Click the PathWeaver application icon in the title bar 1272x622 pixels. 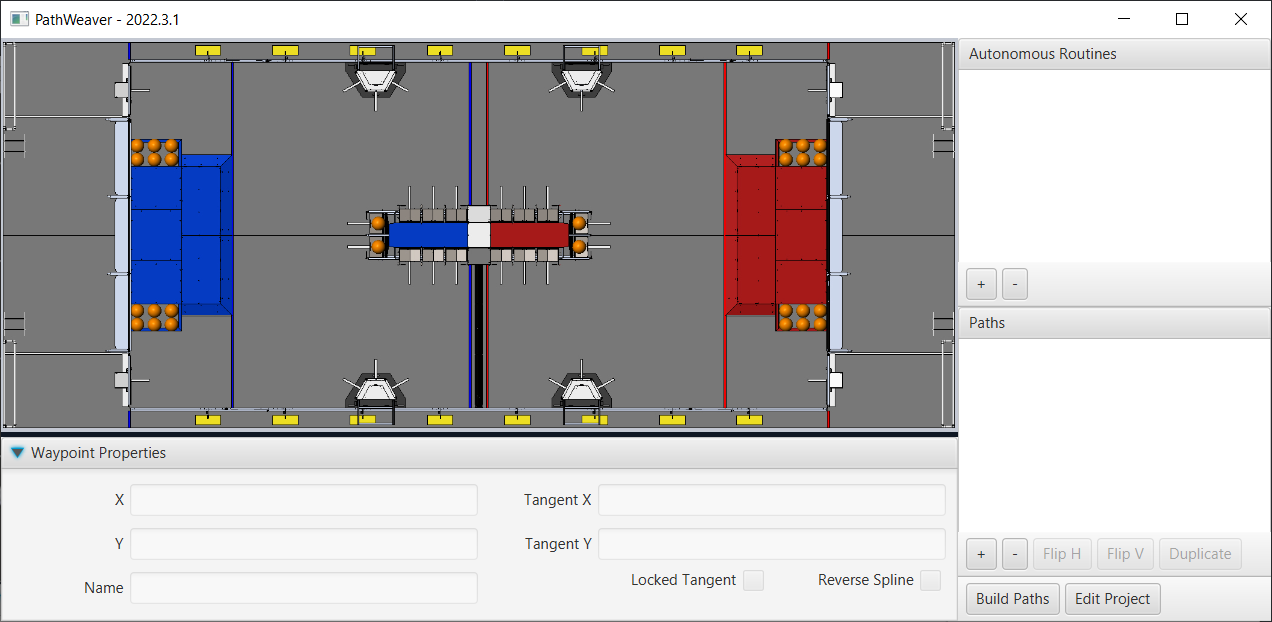click(19, 18)
